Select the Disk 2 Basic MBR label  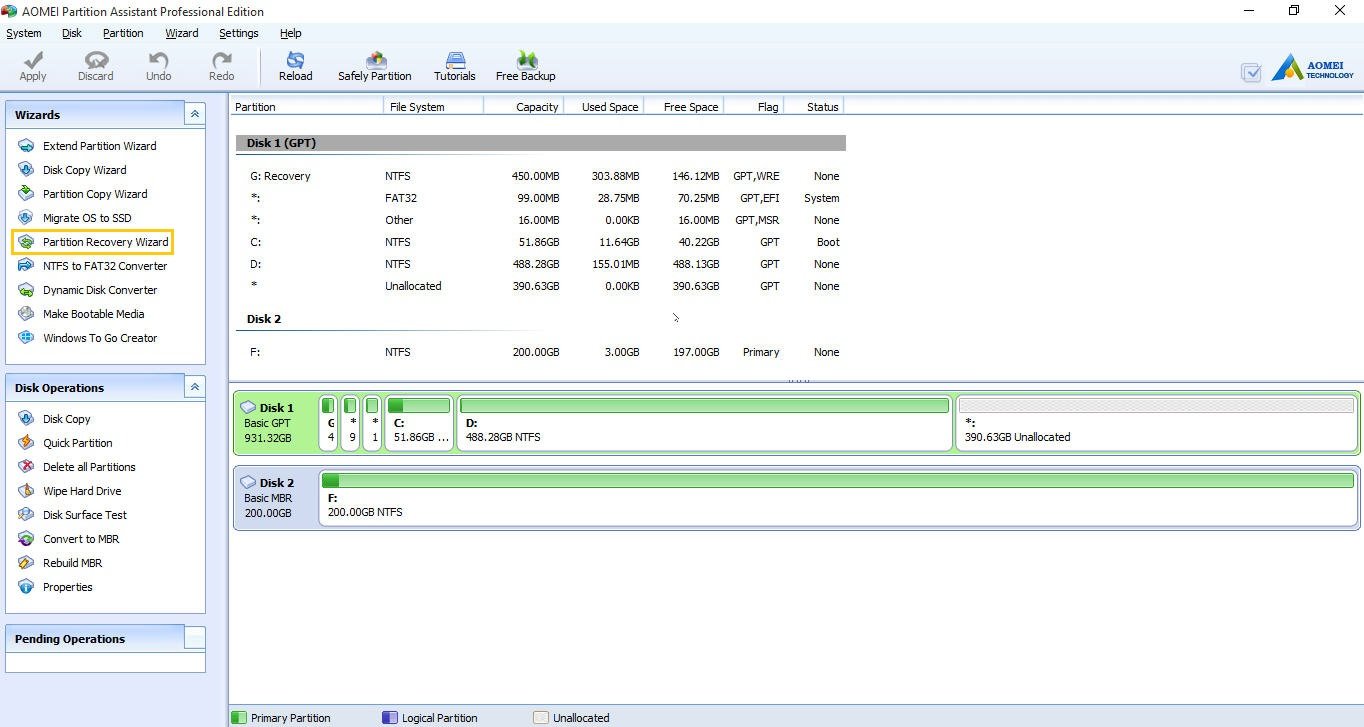(x=274, y=498)
